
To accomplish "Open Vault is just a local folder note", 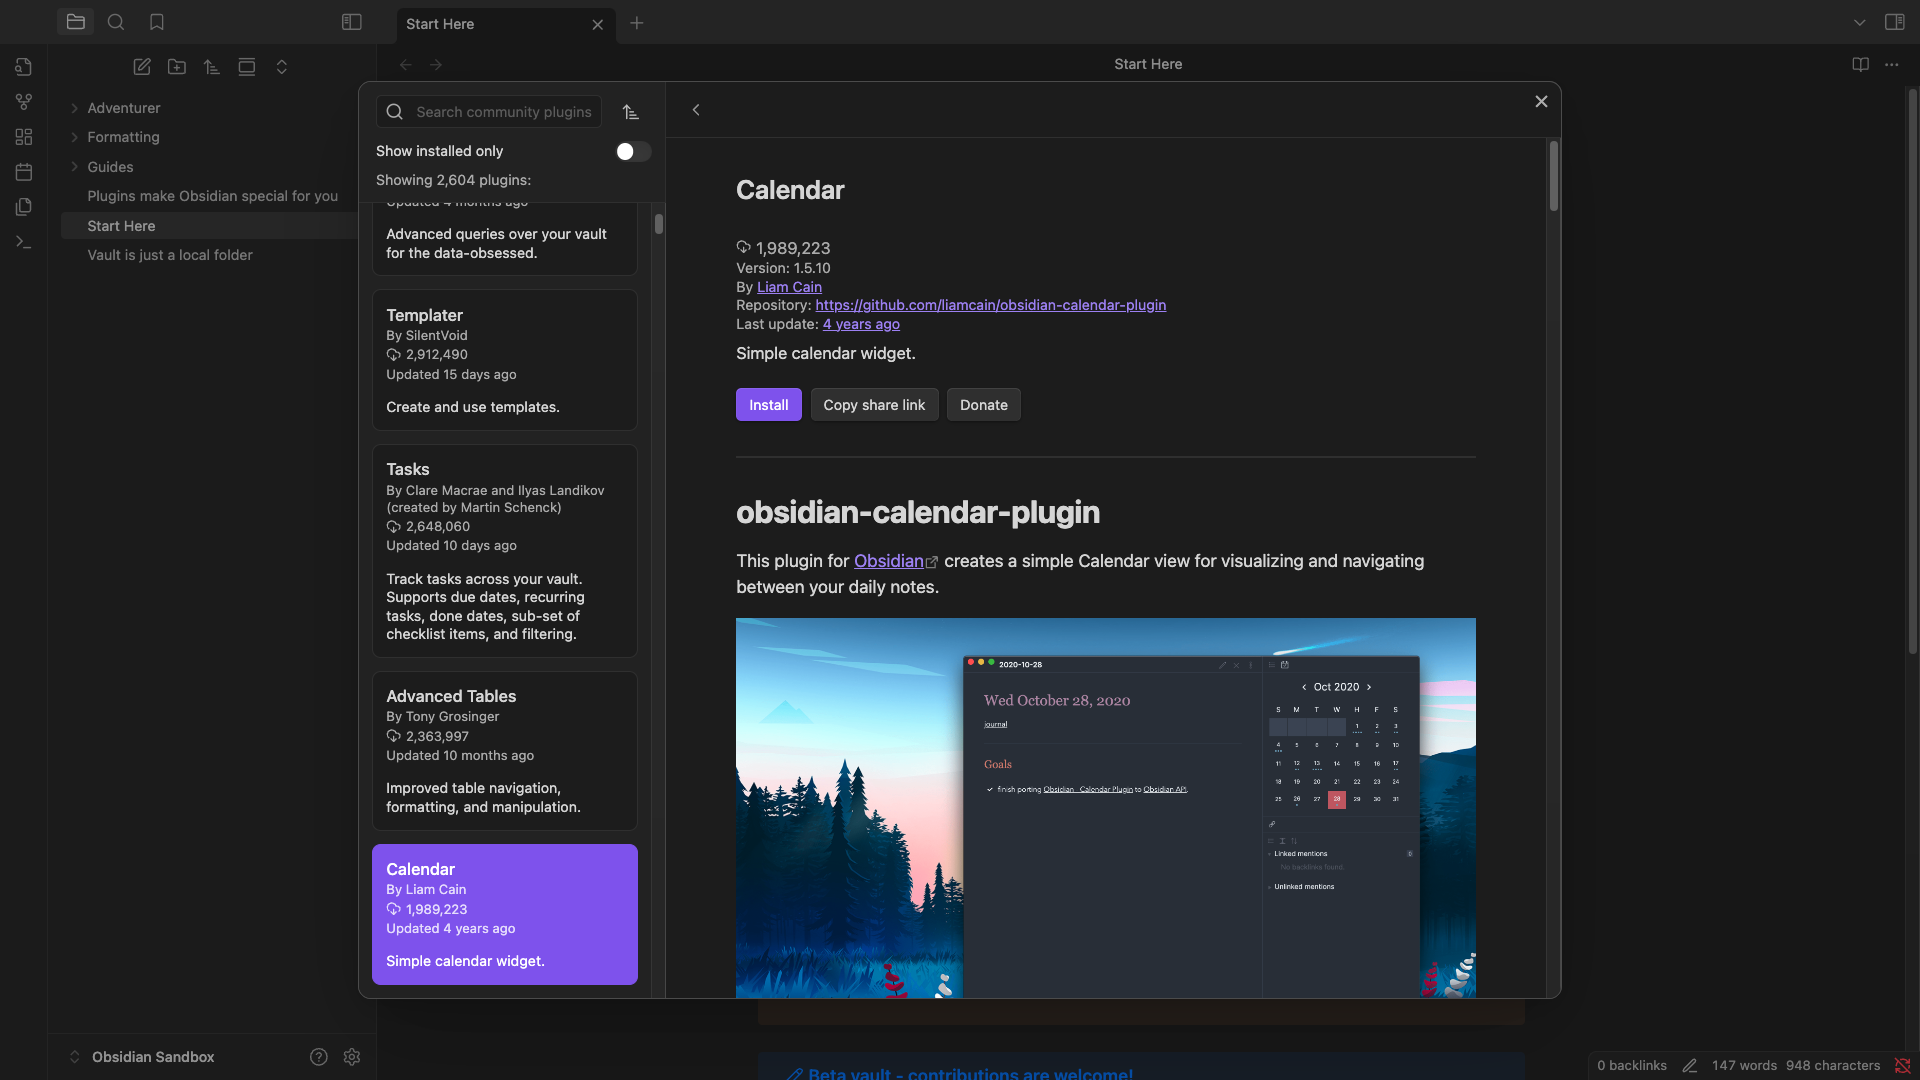I will click(170, 255).
